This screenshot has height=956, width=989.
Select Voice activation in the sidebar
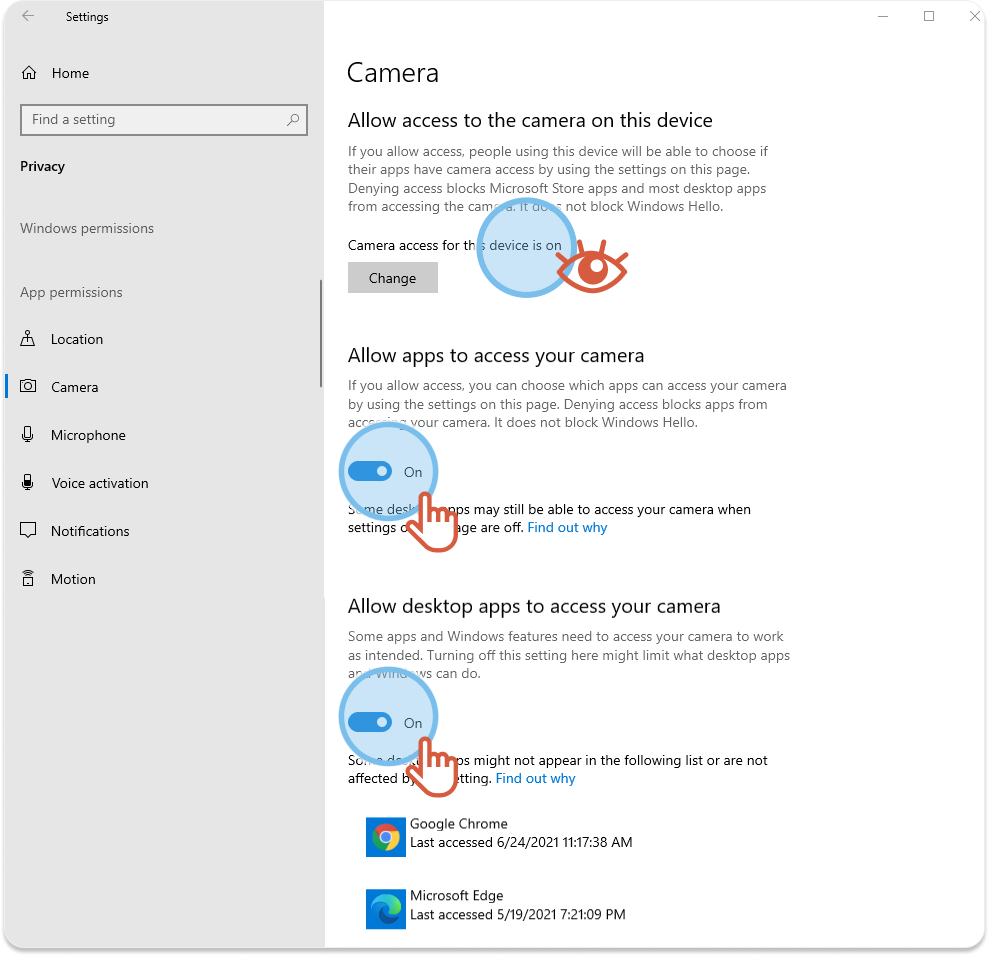(x=99, y=483)
